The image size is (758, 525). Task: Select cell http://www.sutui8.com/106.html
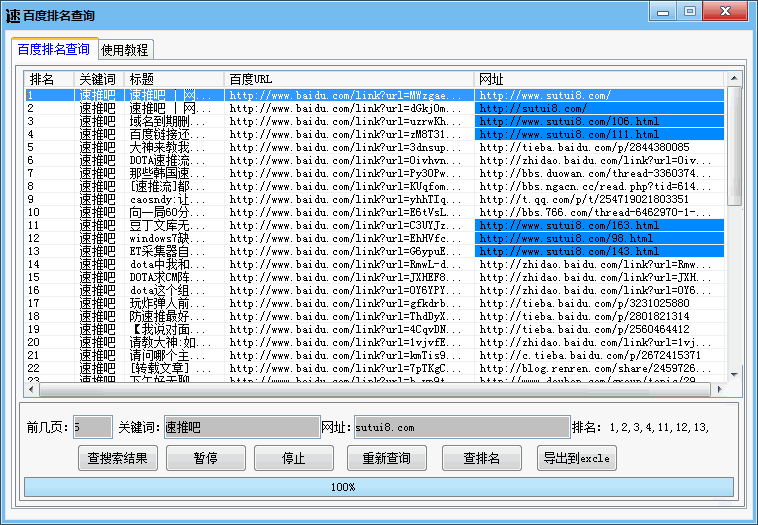click(598, 121)
